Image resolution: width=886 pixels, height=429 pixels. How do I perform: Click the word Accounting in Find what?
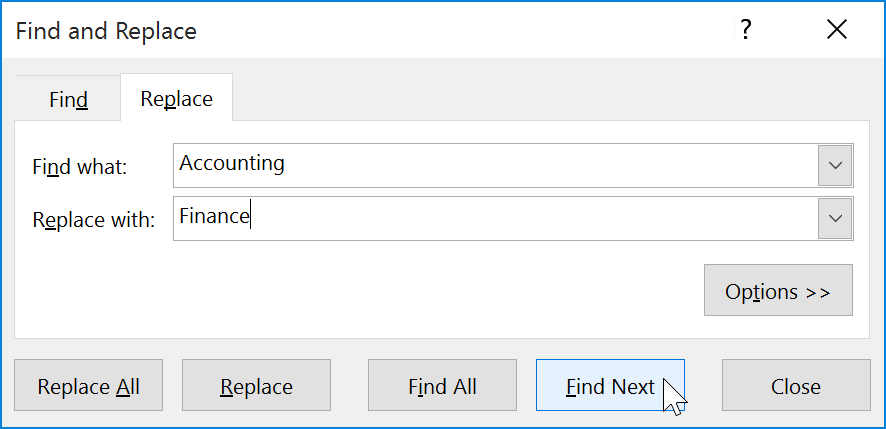coord(232,164)
